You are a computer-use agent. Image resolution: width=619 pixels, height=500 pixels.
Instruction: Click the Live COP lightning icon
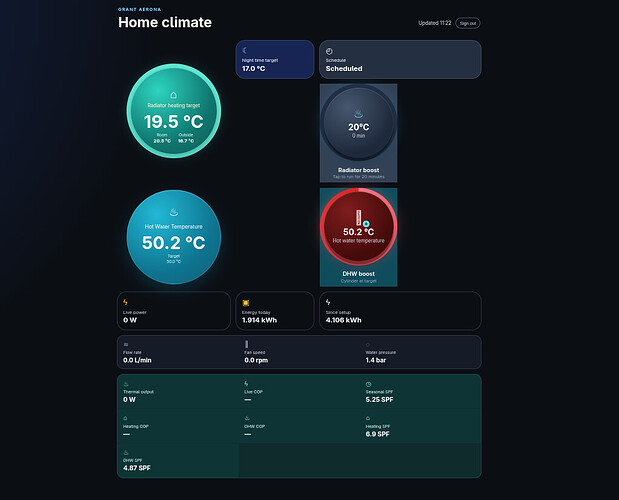click(246, 384)
